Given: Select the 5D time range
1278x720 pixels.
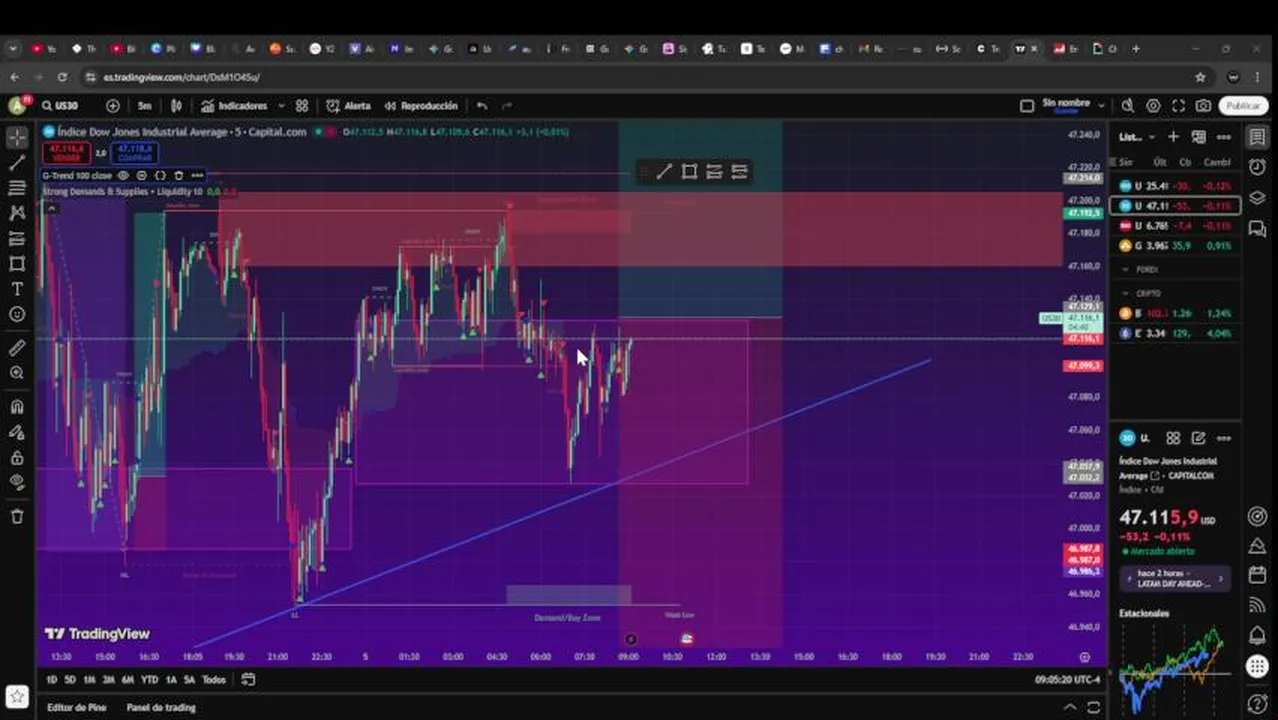Looking at the screenshot, I should [x=70, y=679].
